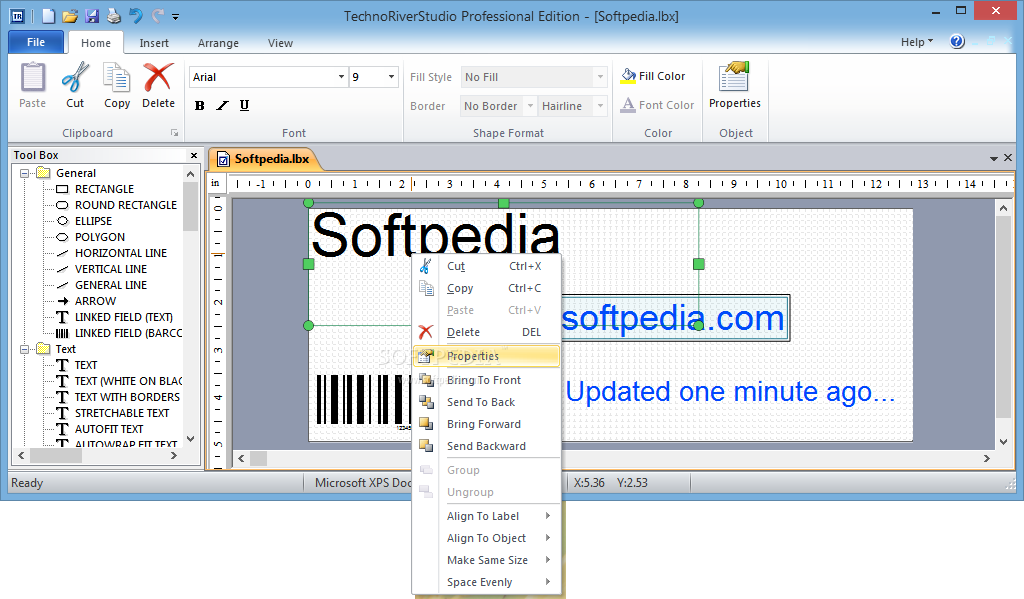
Task: Collapse the Text tree folder
Action: [25, 349]
